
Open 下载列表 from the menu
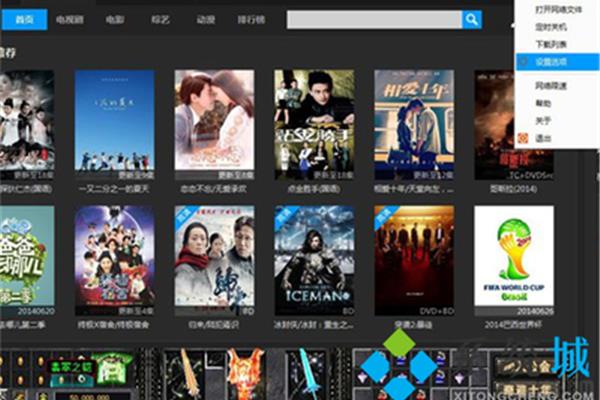tap(551, 44)
